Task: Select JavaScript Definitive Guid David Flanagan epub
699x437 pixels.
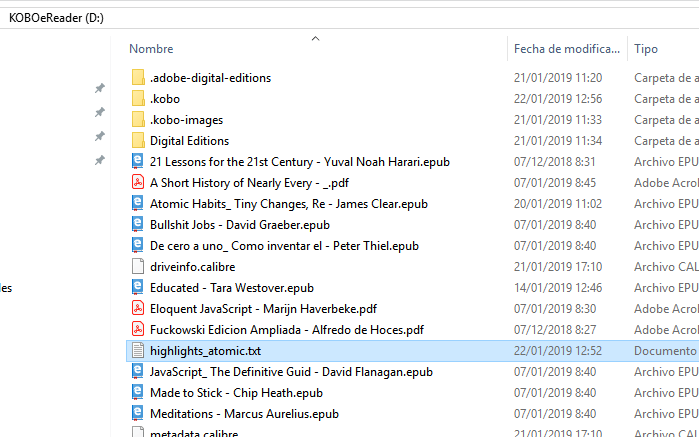Action: (x=291, y=371)
